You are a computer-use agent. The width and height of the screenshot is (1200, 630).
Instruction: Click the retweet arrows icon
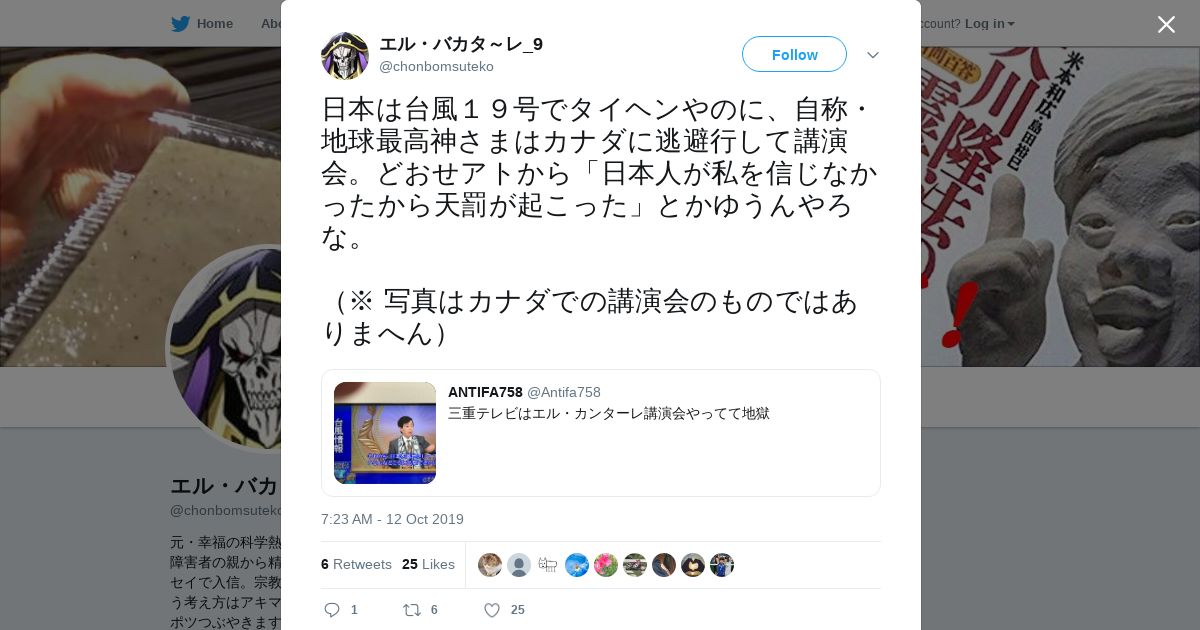(x=411, y=610)
